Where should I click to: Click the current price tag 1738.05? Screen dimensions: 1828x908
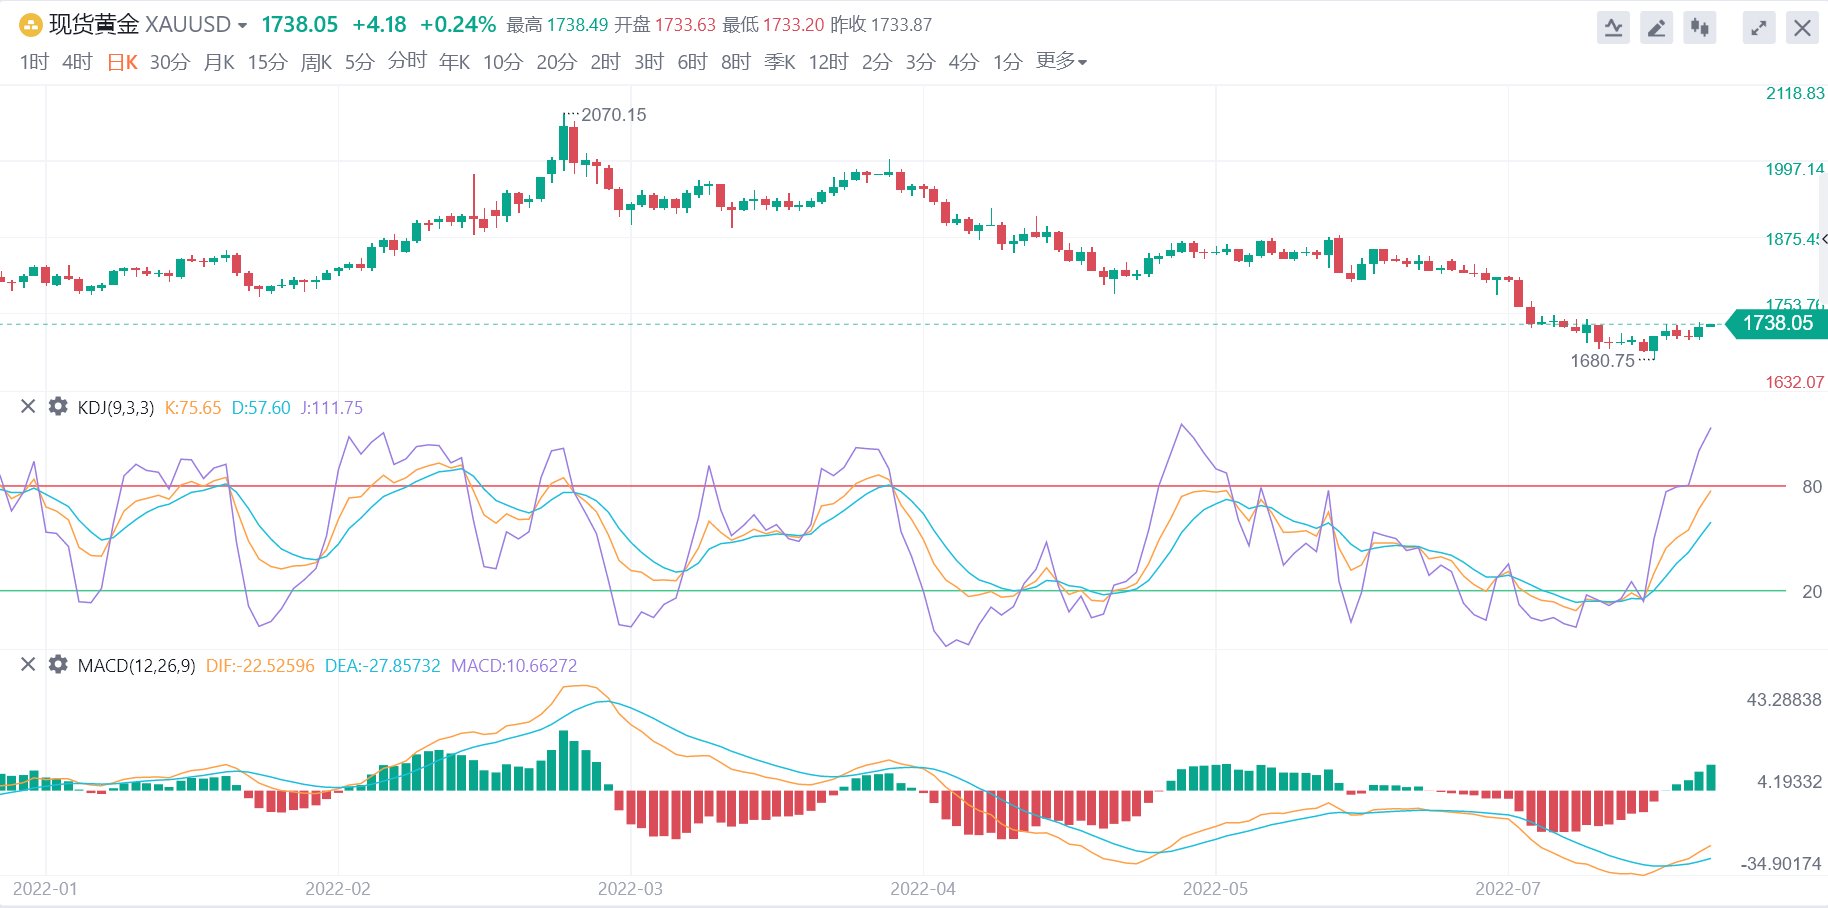(1777, 323)
